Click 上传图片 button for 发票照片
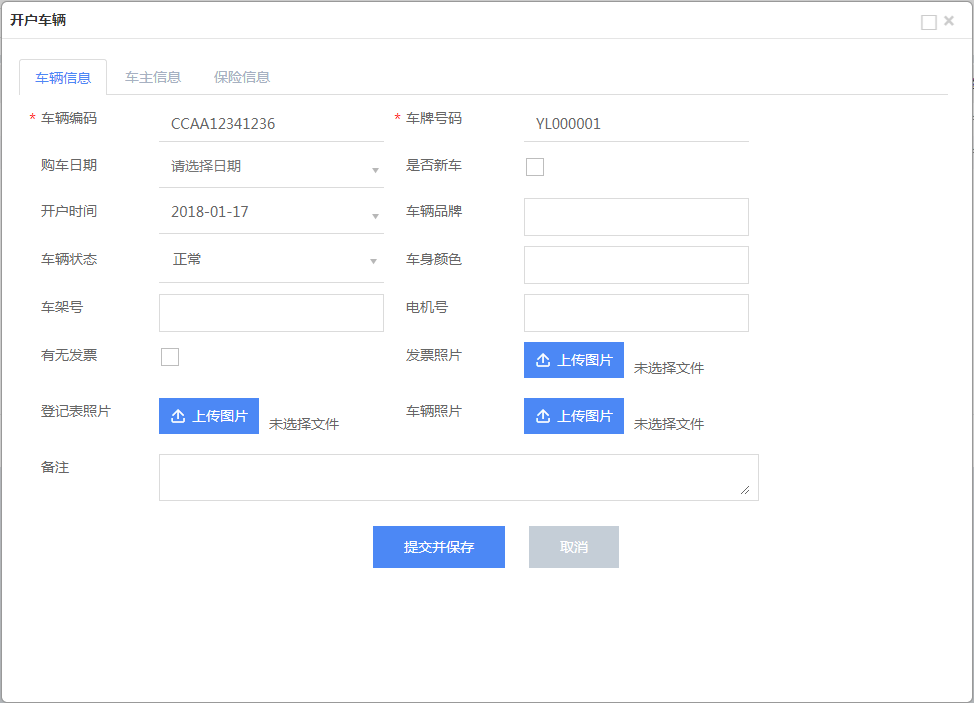The image size is (974, 703). tap(573, 360)
